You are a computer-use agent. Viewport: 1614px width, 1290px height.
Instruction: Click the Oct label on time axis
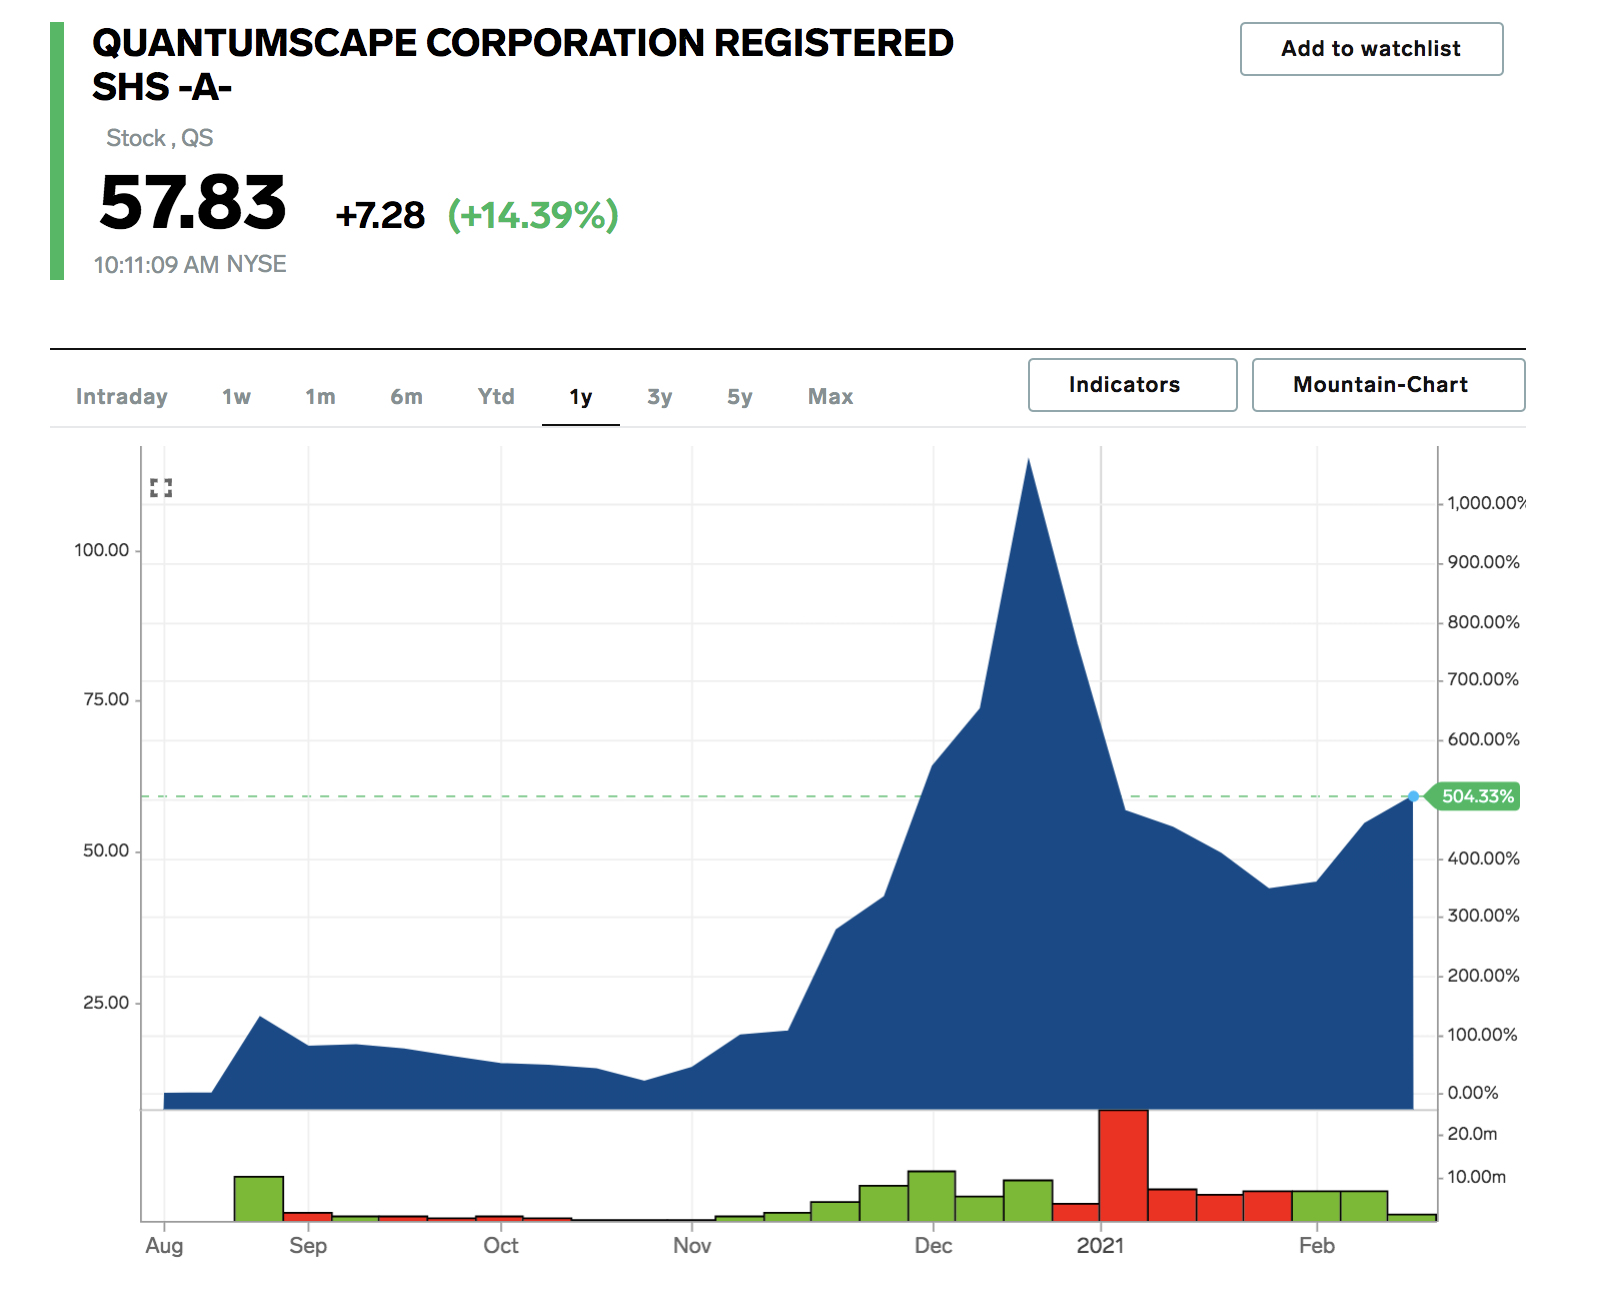coord(501,1246)
